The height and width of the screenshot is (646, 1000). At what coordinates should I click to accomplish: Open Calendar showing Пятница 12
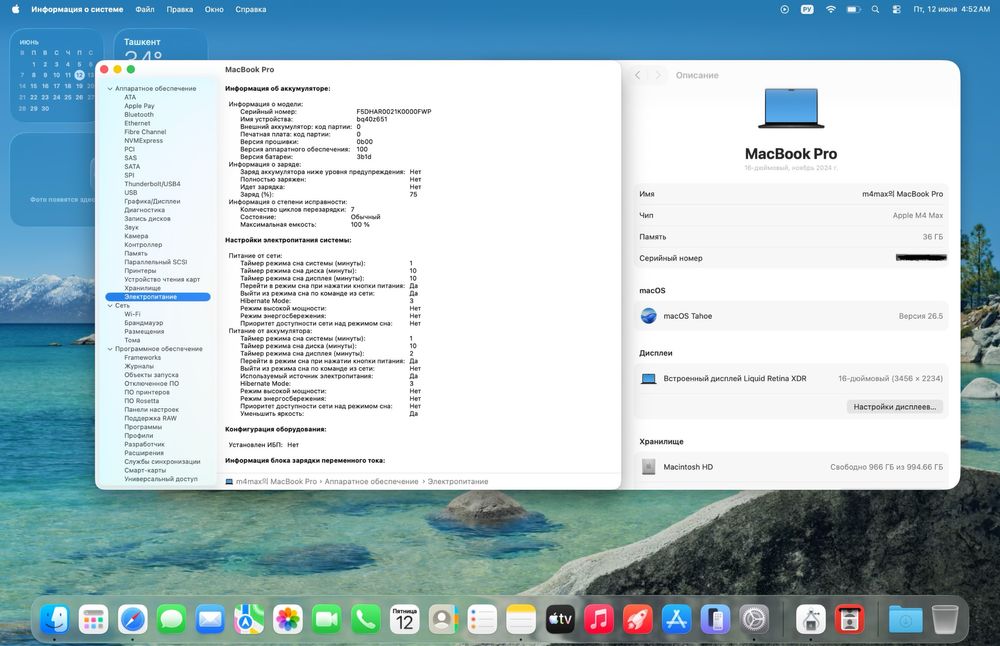click(404, 619)
